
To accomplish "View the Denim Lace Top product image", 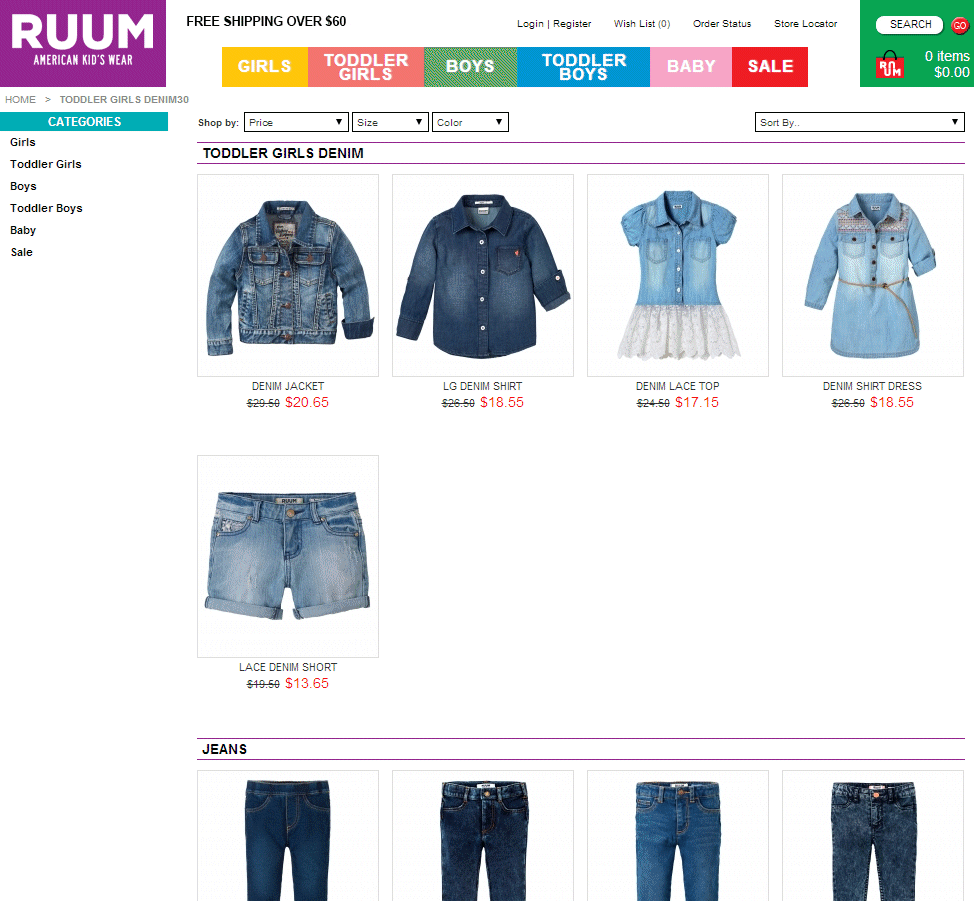I will click(678, 275).
